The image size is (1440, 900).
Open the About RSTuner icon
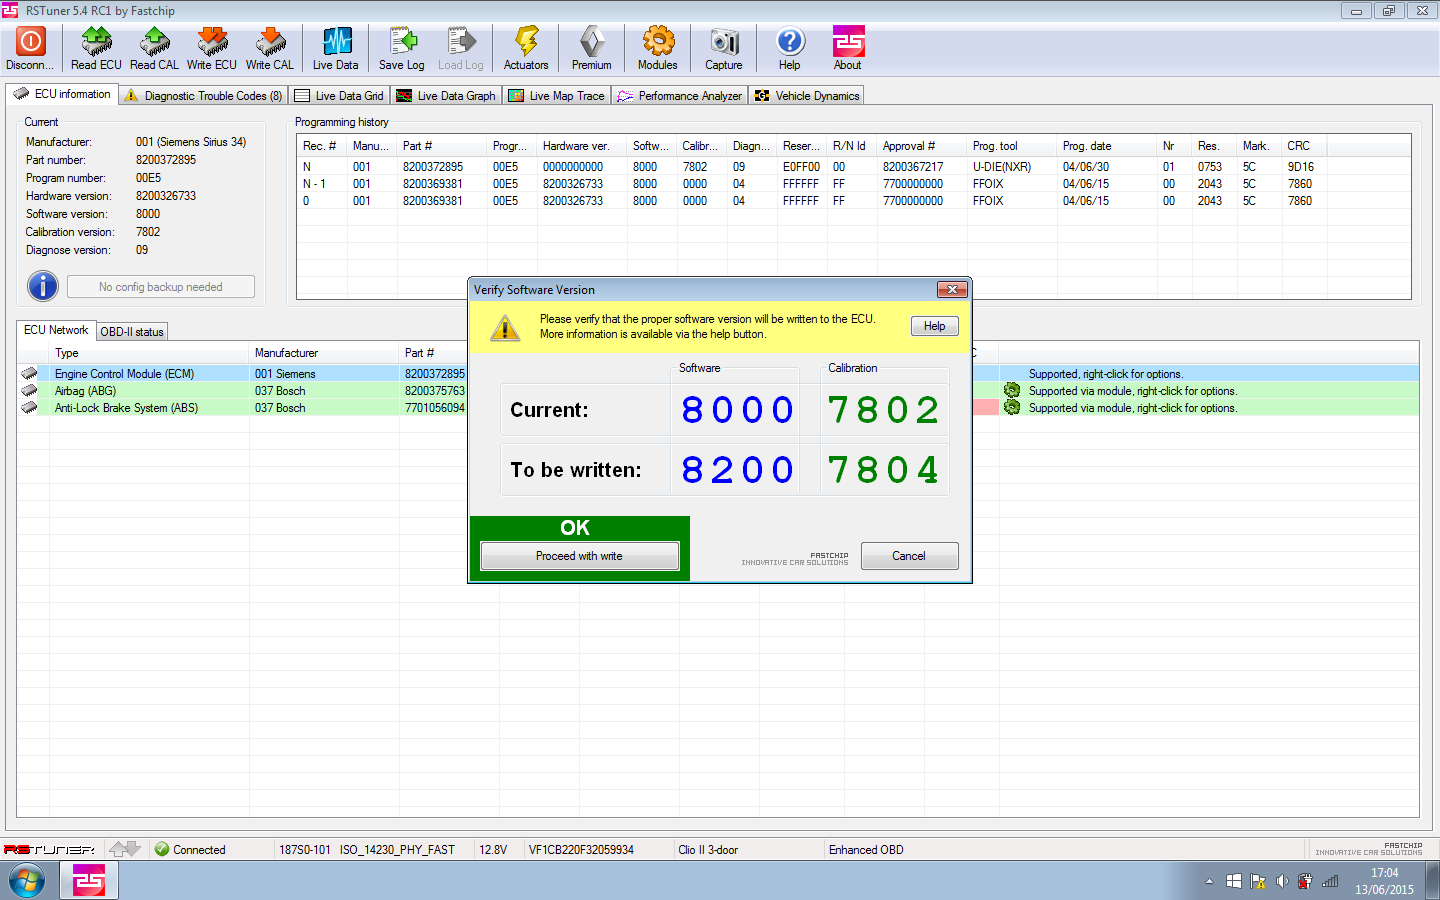point(848,42)
